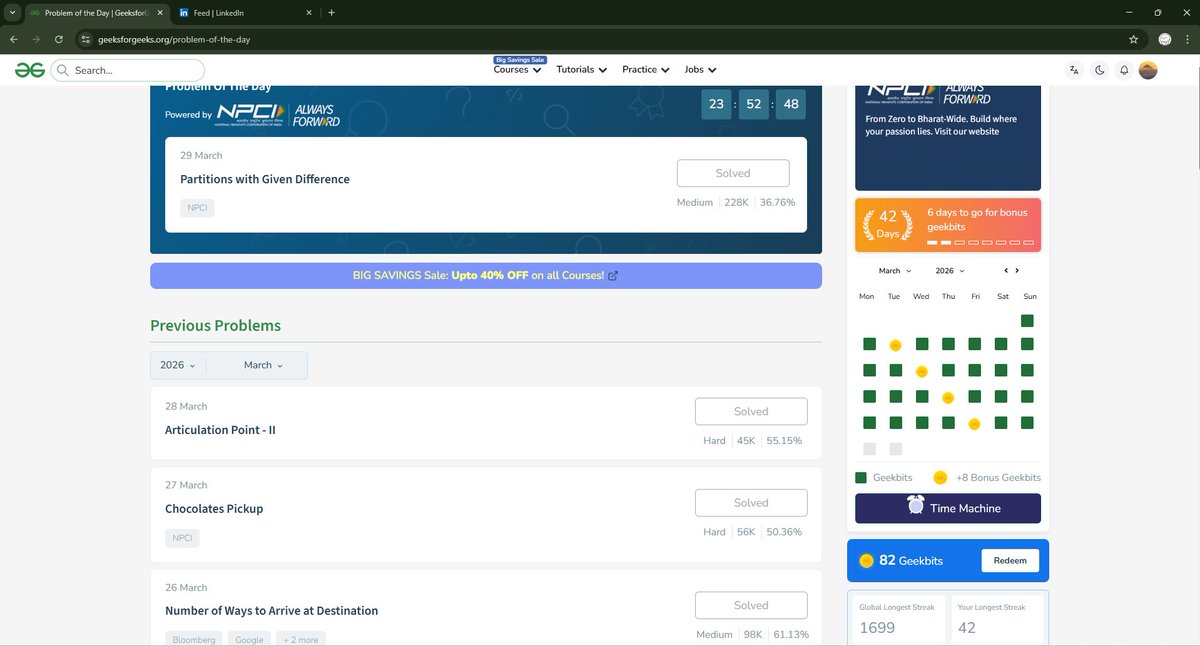
Task: Click the Search input field
Action: pos(127,70)
